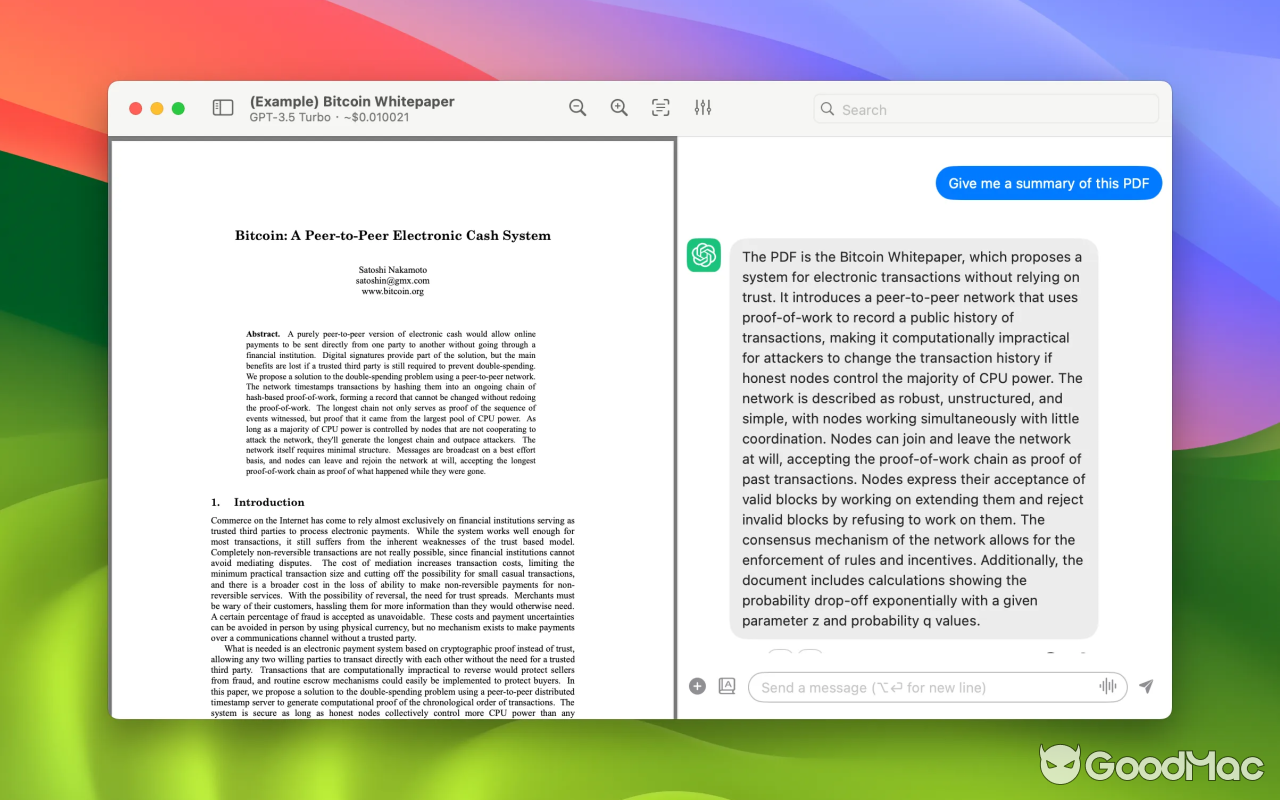Screen dimensions: 1280x800
Task: Select the 'Give me a summary' bubble
Action: pos(1048,183)
